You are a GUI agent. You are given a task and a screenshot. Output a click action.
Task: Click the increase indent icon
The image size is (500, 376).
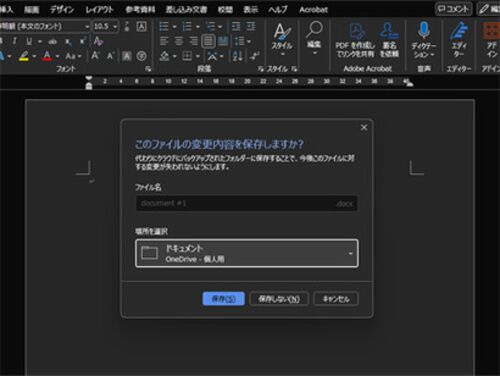click(x=251, y=26)
